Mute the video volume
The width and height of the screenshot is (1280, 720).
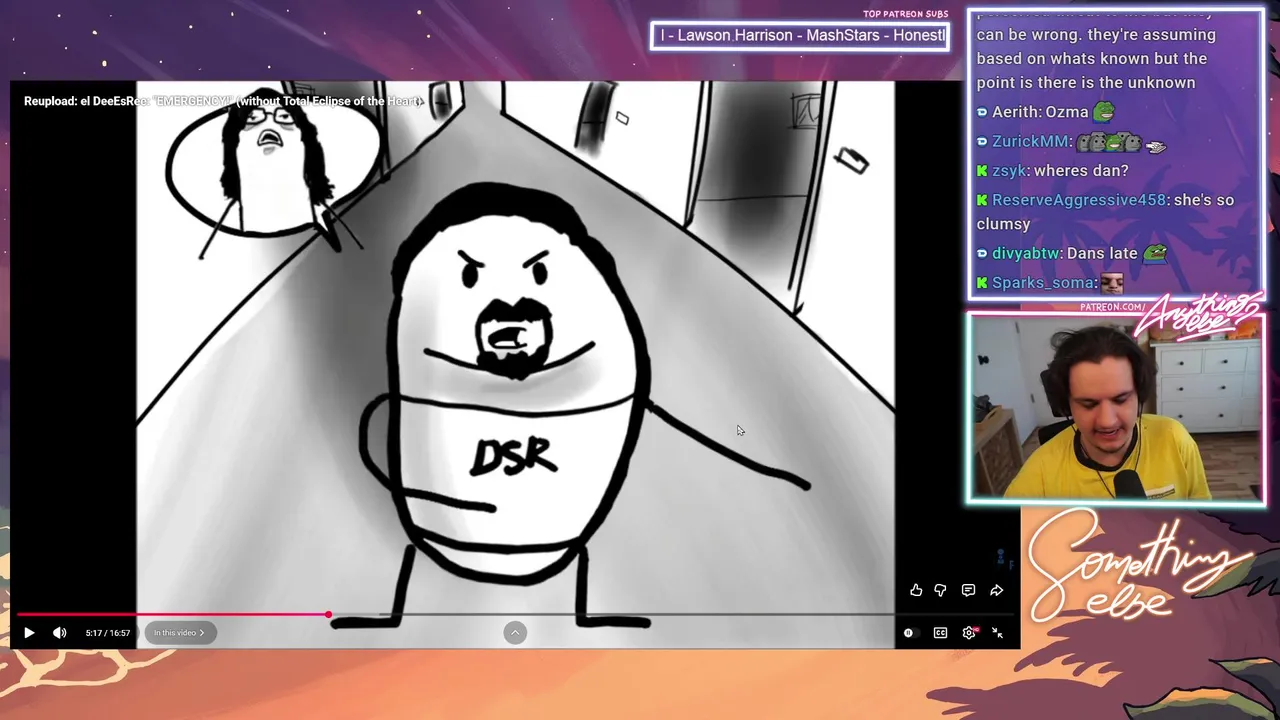pyautogui.click(x=60, y=633)
